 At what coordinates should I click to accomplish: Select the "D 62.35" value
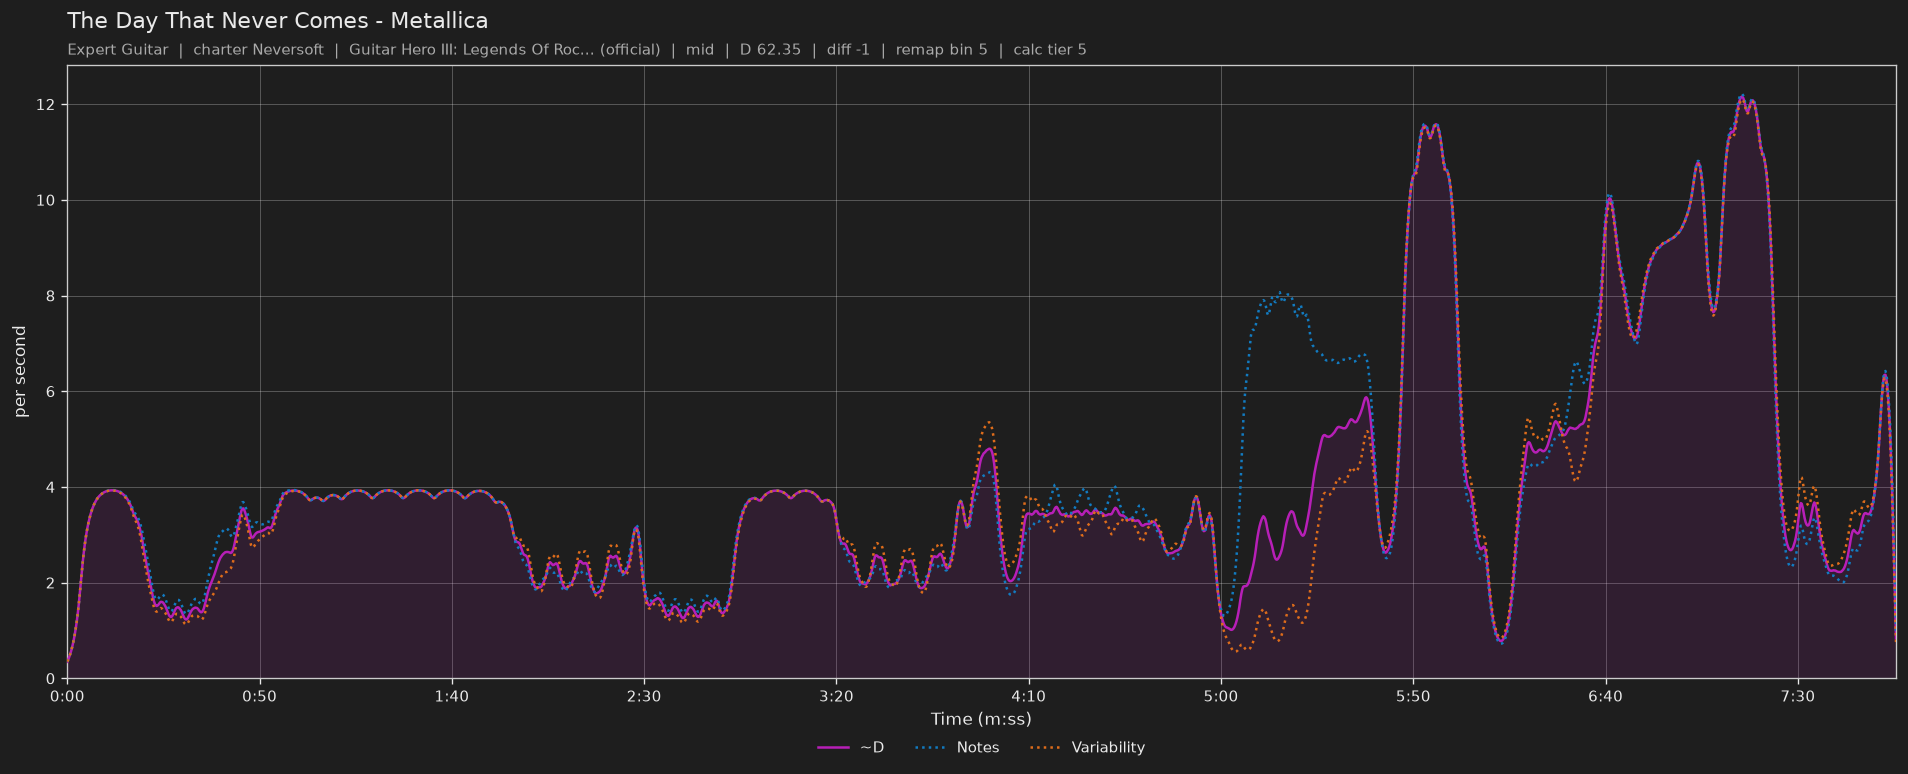point(770,50)
